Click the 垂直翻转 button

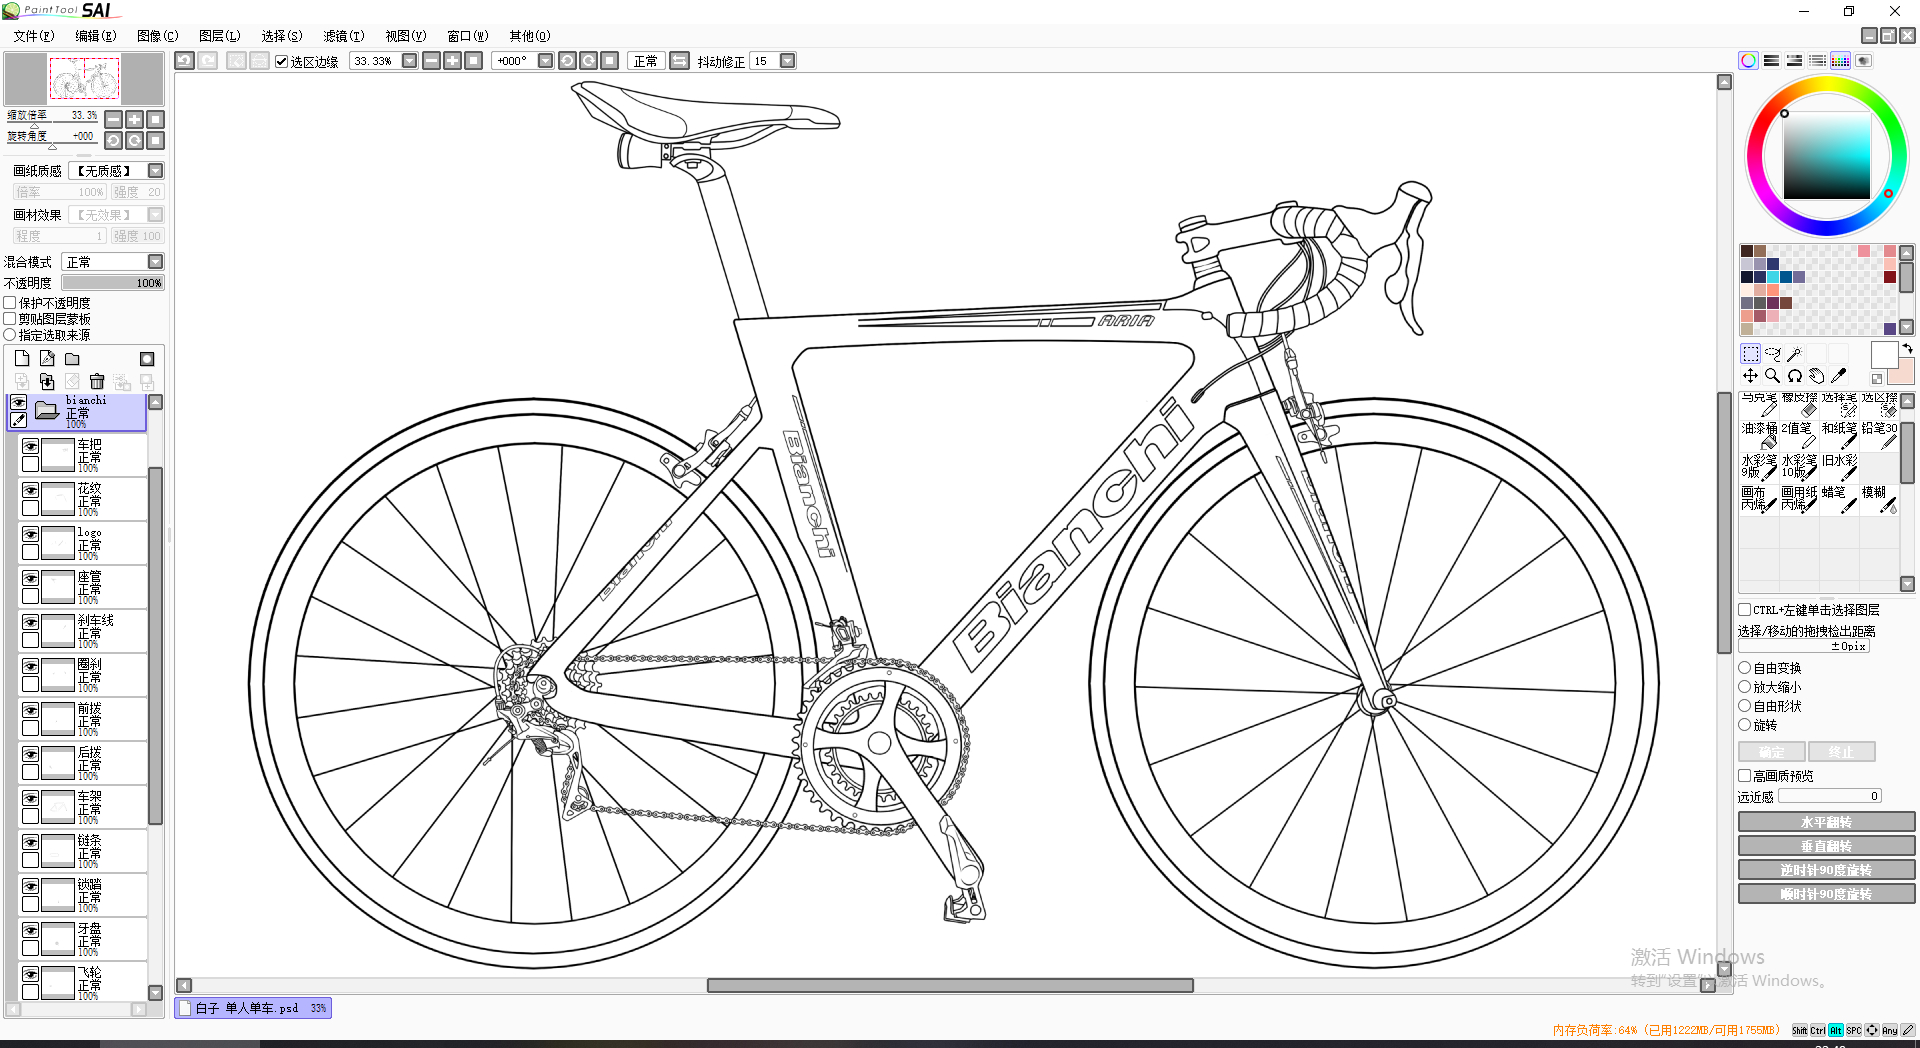1826,846
